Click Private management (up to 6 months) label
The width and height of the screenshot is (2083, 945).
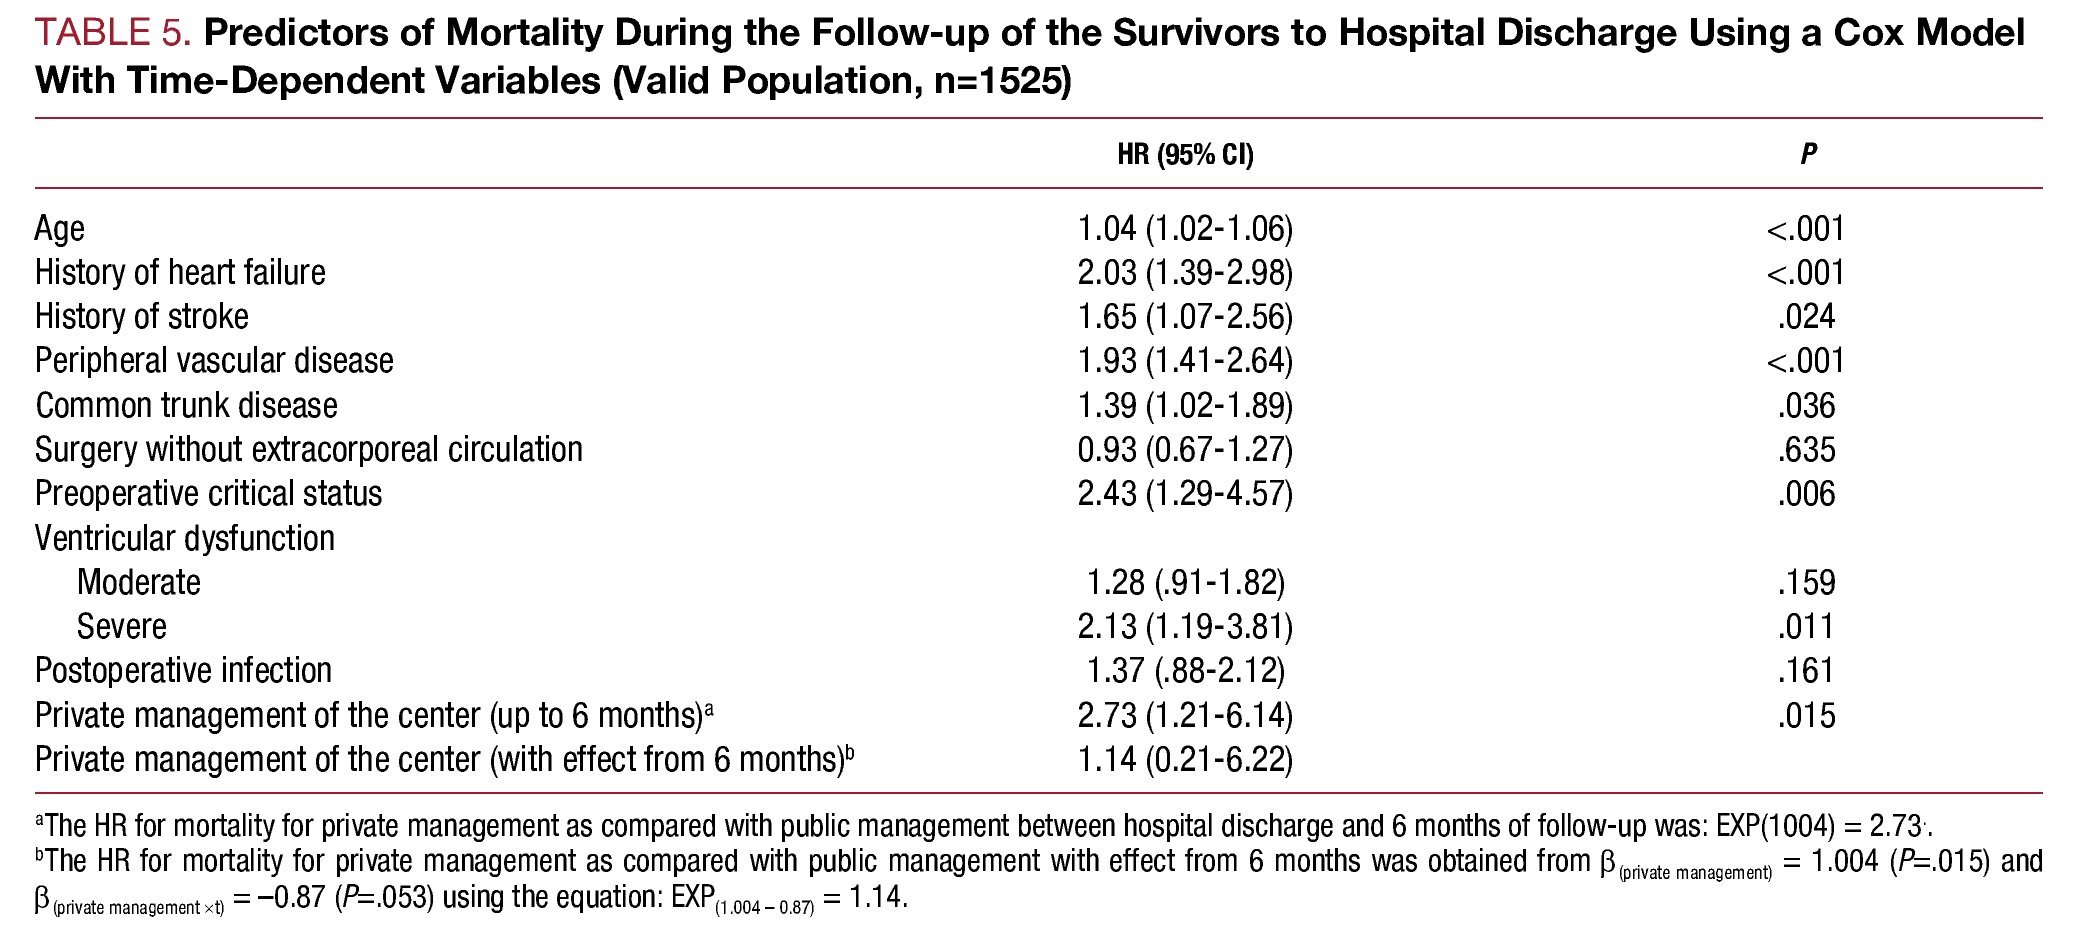[374, 716]
